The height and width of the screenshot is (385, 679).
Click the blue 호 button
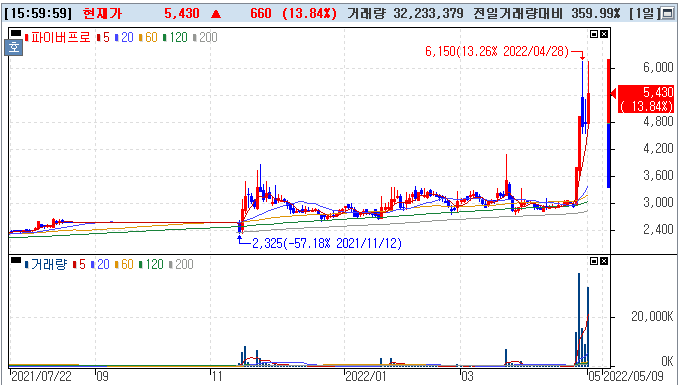[14, 47]
